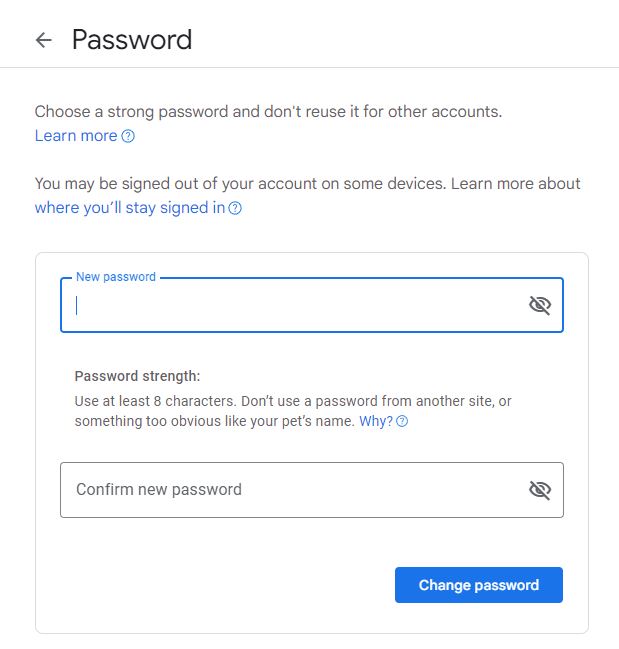The image size is (619, 649).
Task: Toggle visibility of Confirm new password
Action: [540, 490]
